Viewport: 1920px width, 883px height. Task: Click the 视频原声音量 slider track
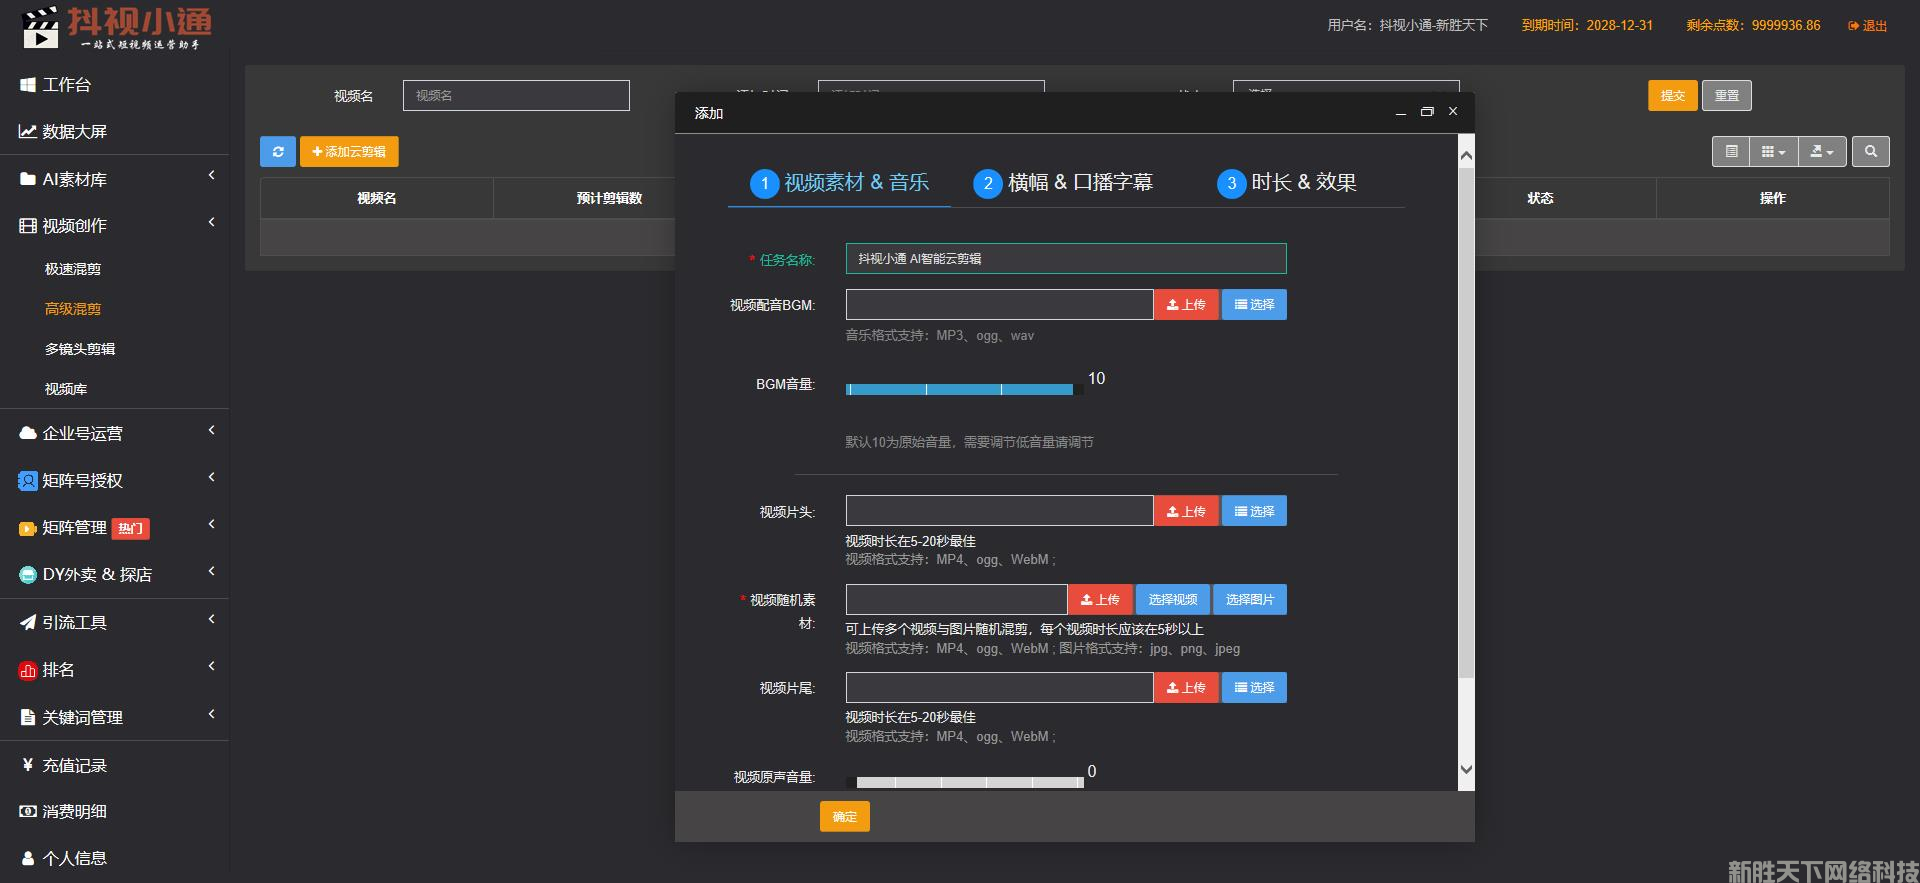[968, 782]
